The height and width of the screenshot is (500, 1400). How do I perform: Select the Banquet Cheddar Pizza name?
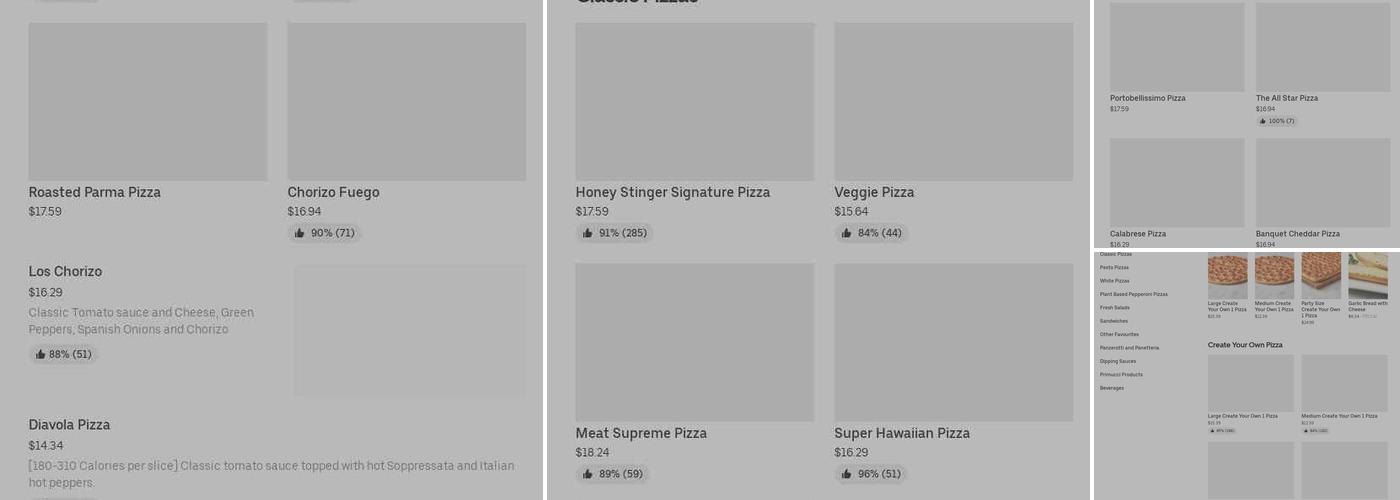pyautogui.click(x=1297, y=234)
